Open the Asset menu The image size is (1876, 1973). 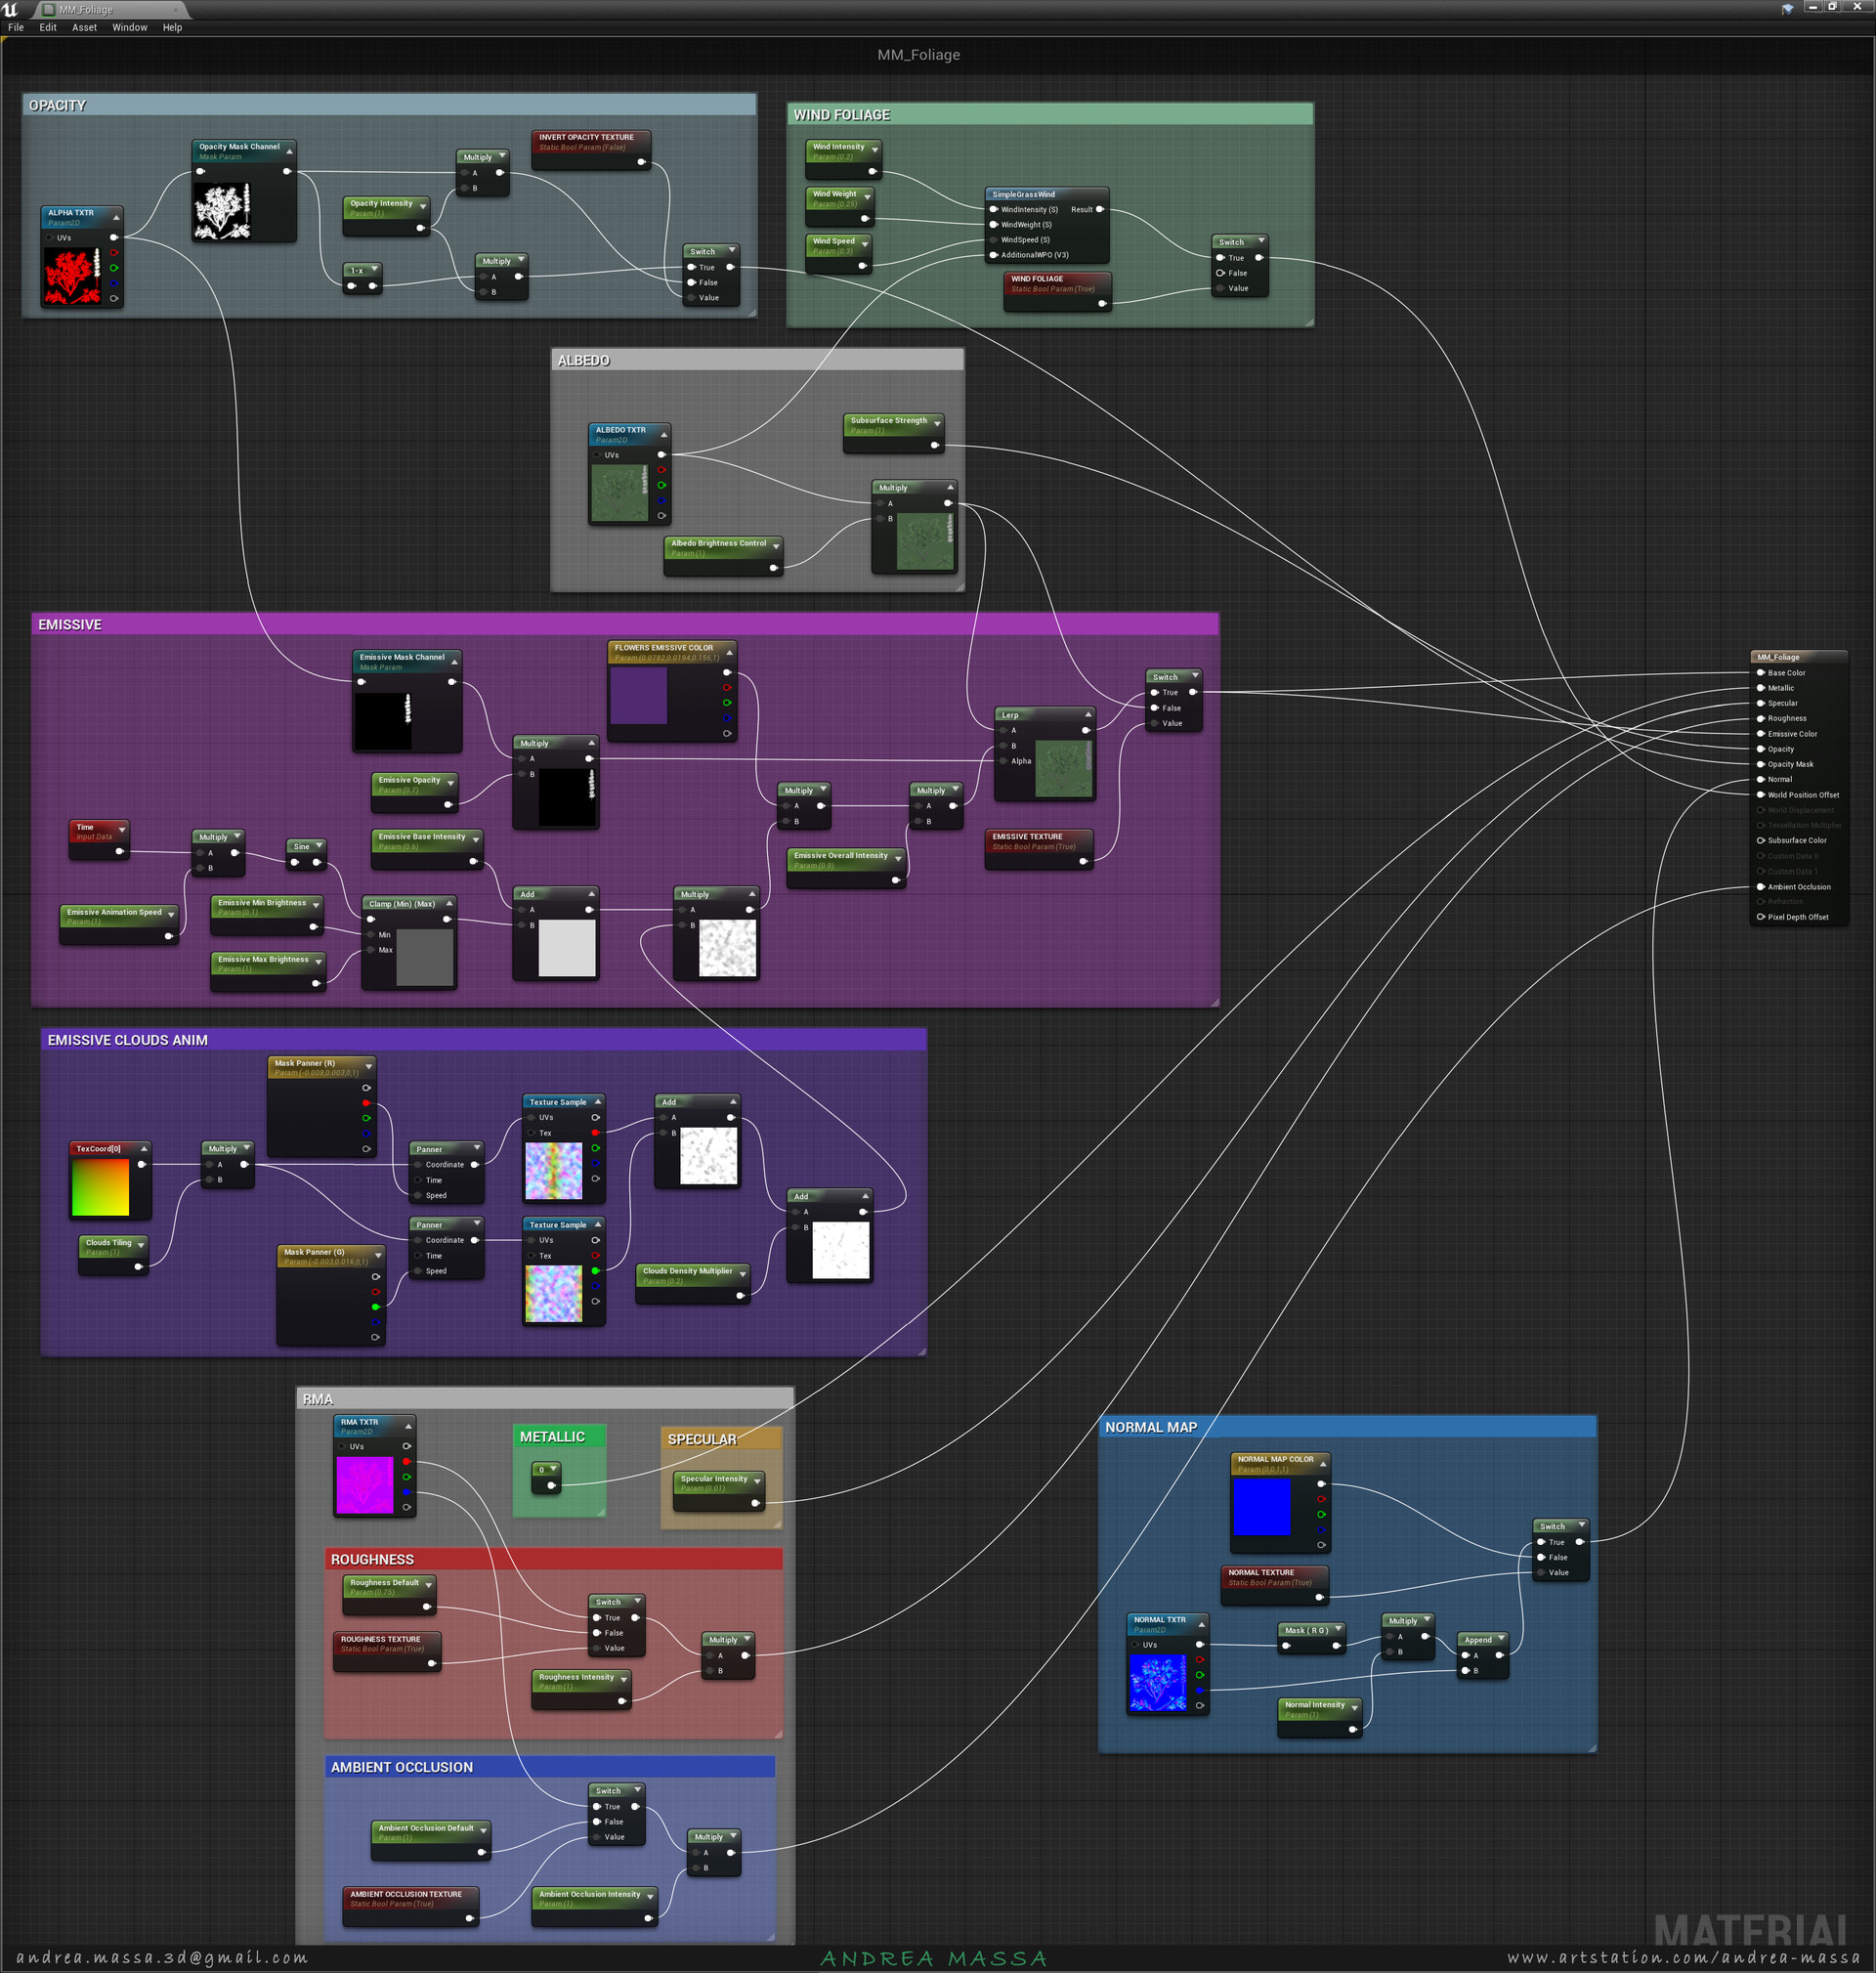click(x=84, y=28)
